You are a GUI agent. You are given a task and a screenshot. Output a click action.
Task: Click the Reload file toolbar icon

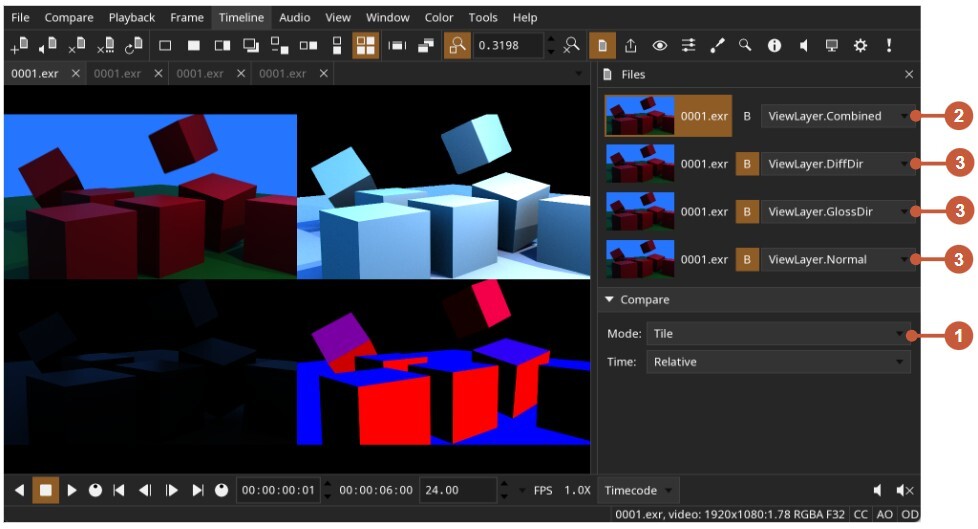point(133,46)
